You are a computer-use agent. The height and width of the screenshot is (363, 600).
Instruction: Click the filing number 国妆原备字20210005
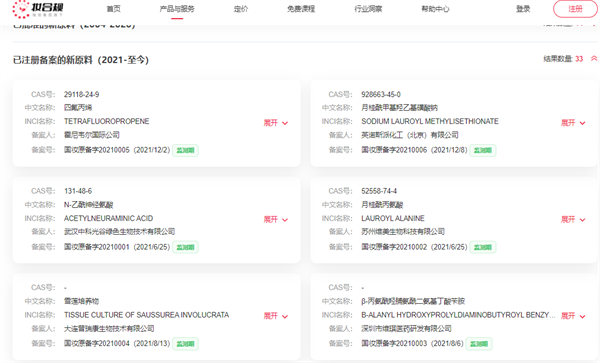(x=96, y=150)
